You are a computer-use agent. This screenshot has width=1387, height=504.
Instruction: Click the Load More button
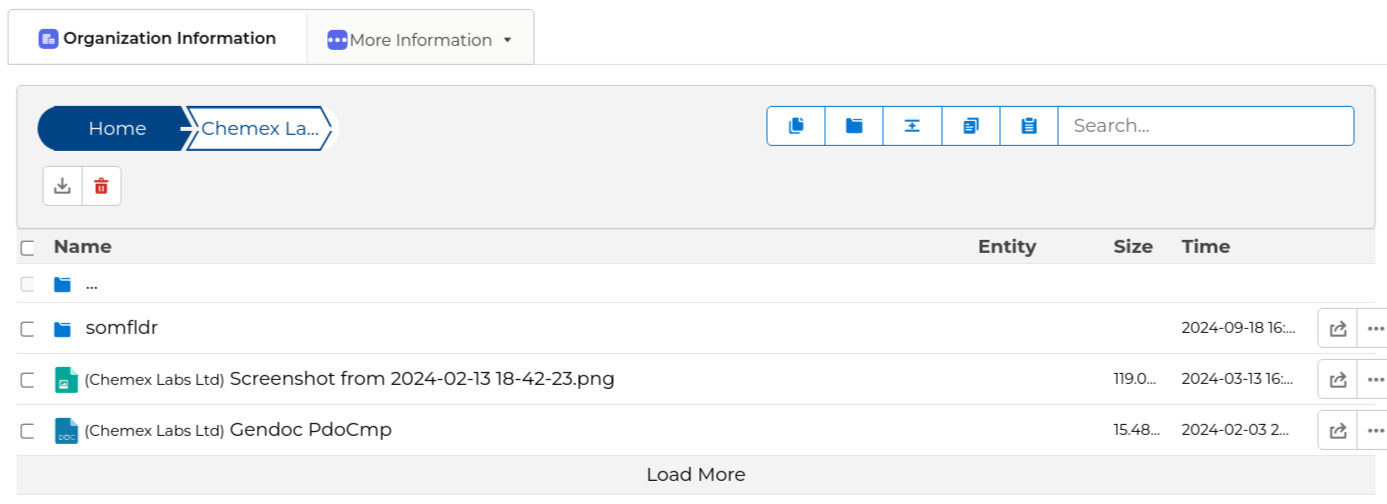[695, 475]
